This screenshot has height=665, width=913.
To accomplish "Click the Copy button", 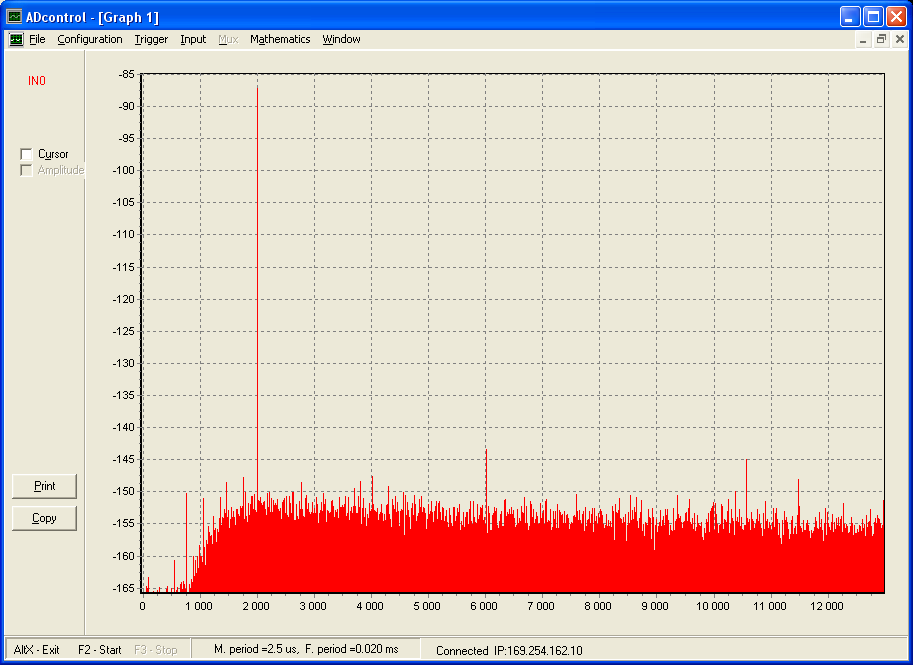I will click(44, 518).
